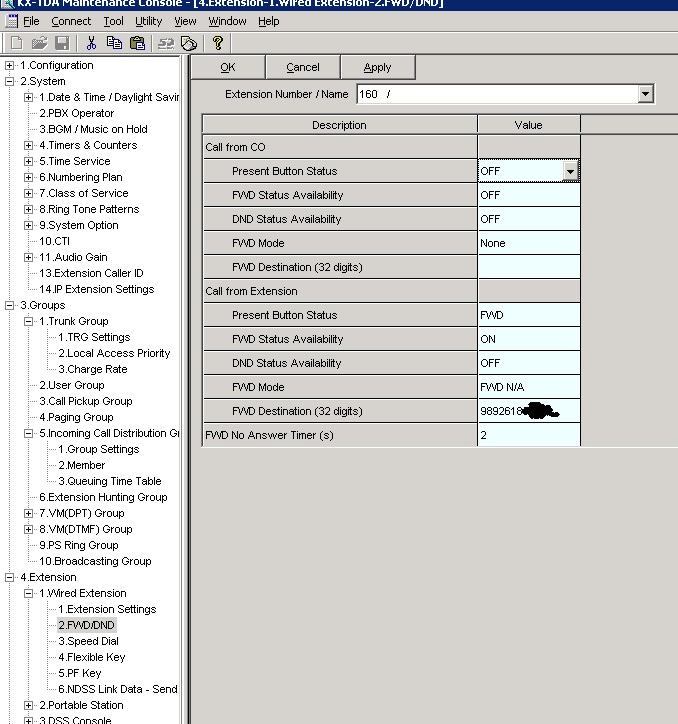Click the Help question mark icon
The image size is (678, 724).
(218, 43)
